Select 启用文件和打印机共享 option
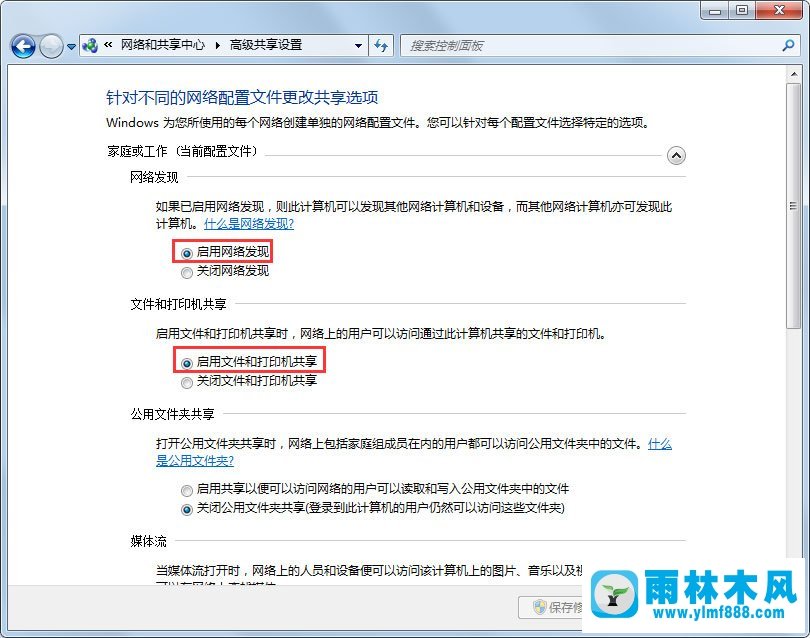 pos(186,364)
